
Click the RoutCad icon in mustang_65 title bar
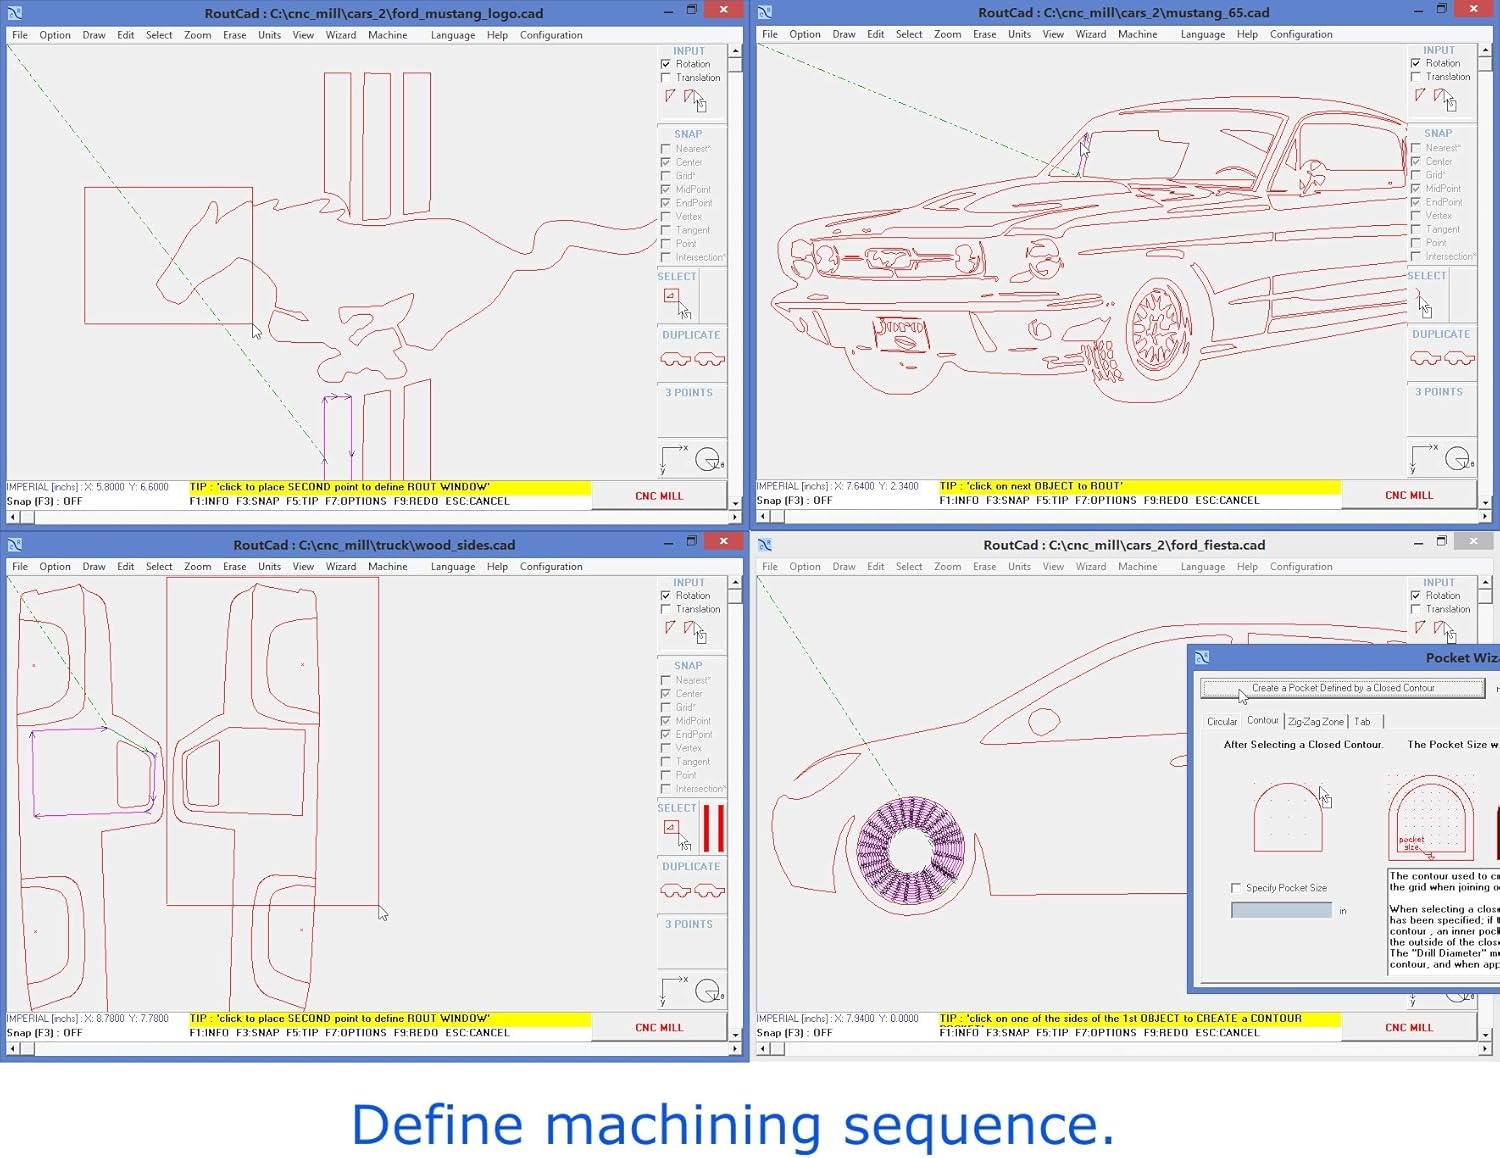[x=765, y=12]
